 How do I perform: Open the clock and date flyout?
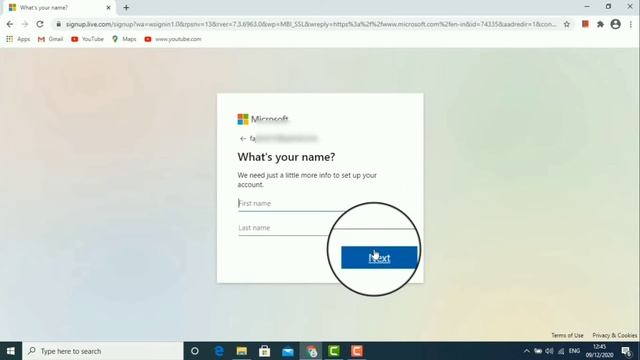tap(600, 351)
